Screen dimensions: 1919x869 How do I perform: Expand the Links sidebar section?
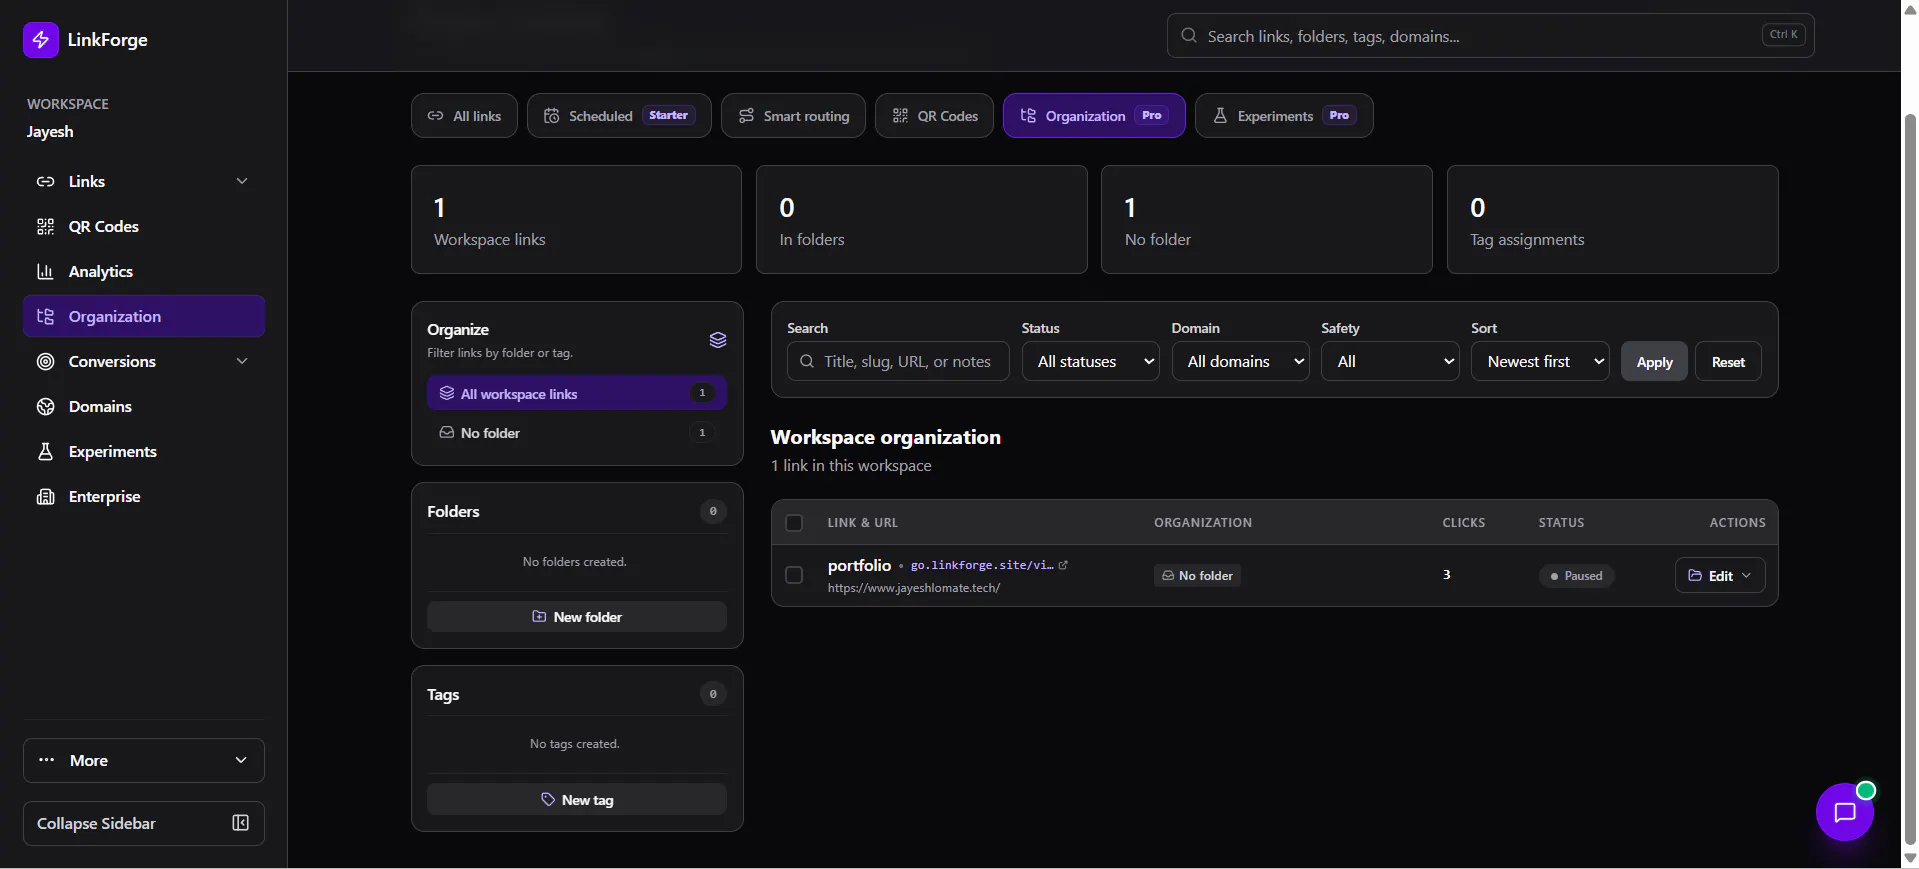[x=144, y=181]
